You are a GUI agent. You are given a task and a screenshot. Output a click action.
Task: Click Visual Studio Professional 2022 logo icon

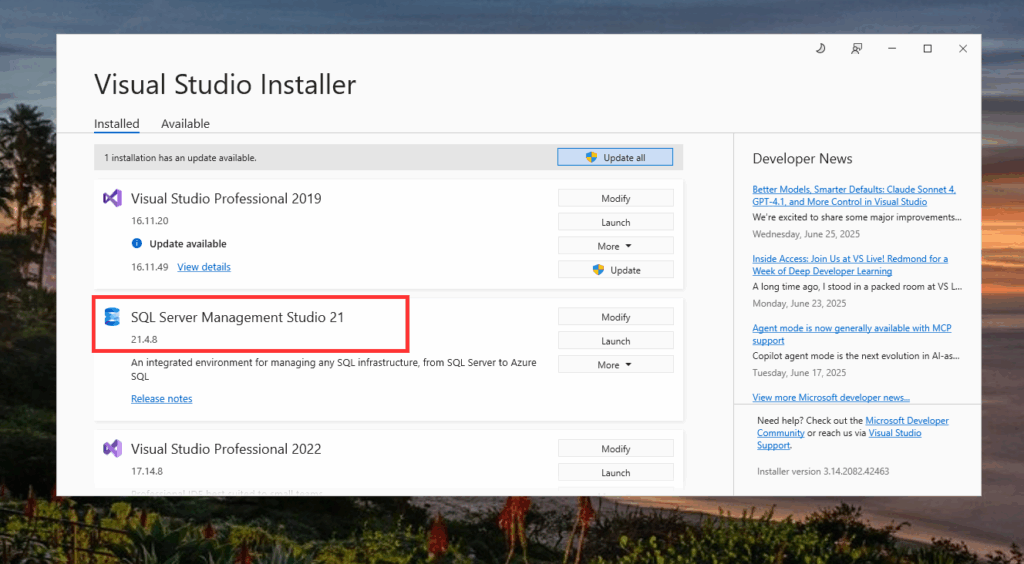point(112,448)
